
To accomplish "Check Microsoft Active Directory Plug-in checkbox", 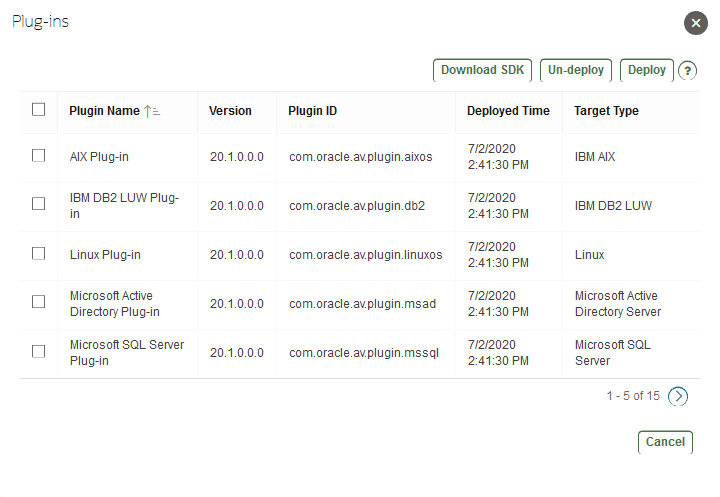I will [x=39, y=302].
